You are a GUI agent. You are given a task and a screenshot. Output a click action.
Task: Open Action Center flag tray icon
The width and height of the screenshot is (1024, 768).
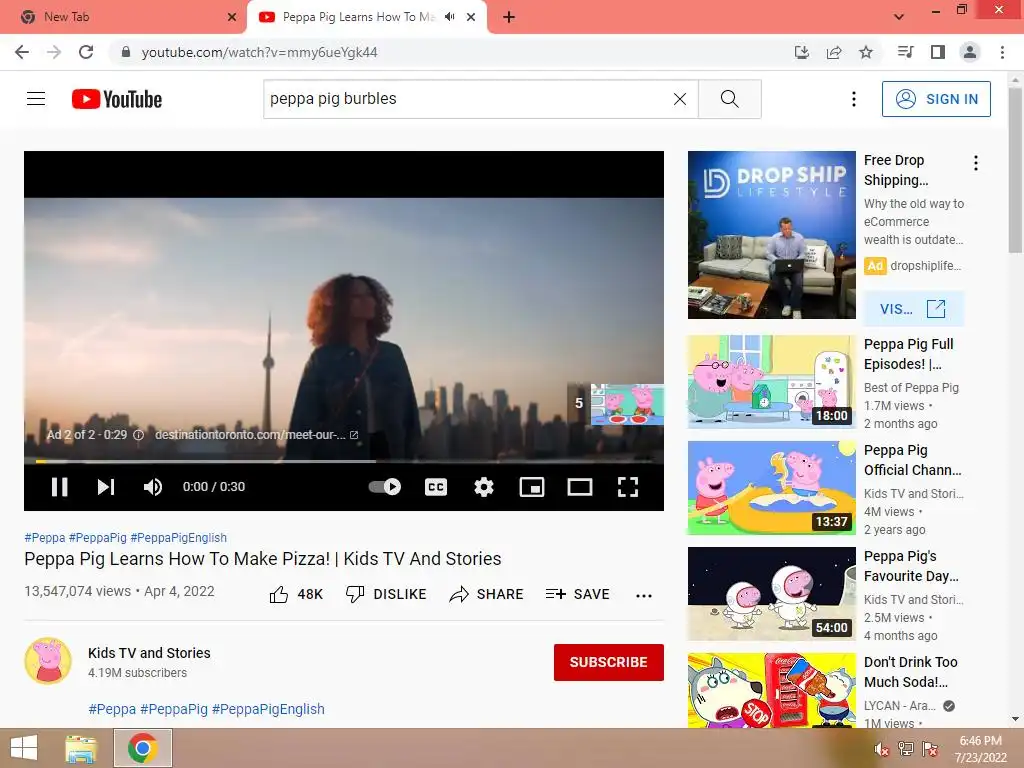point(930,749)
